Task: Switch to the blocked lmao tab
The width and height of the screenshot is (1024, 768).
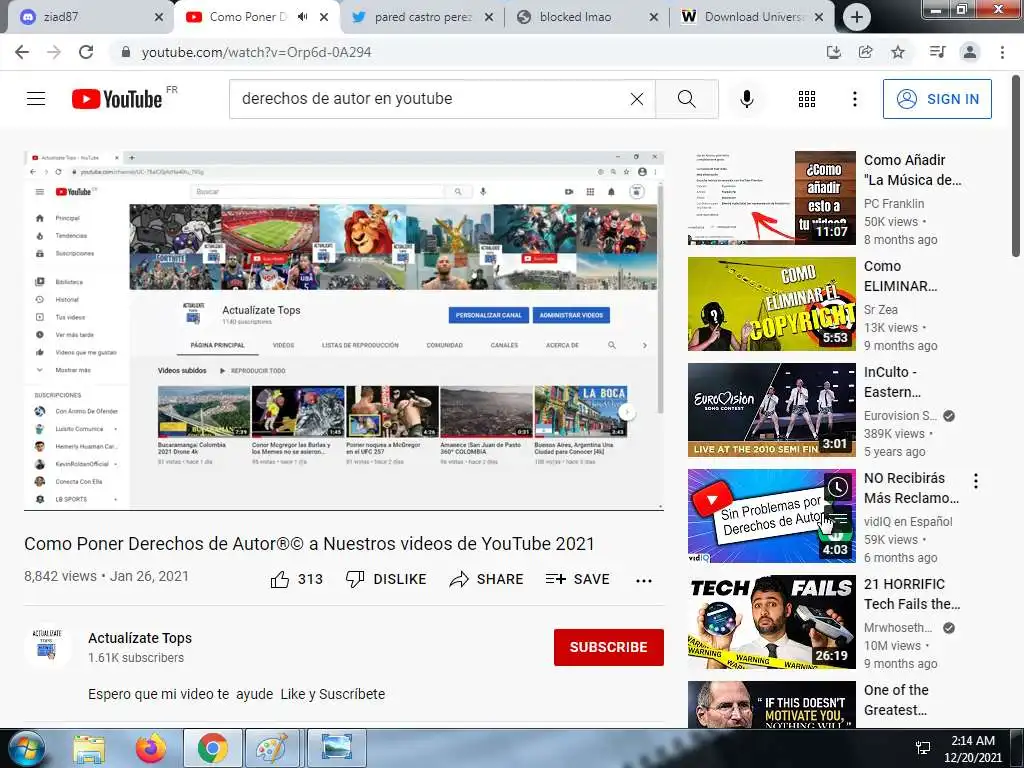Action: point(586,17)
